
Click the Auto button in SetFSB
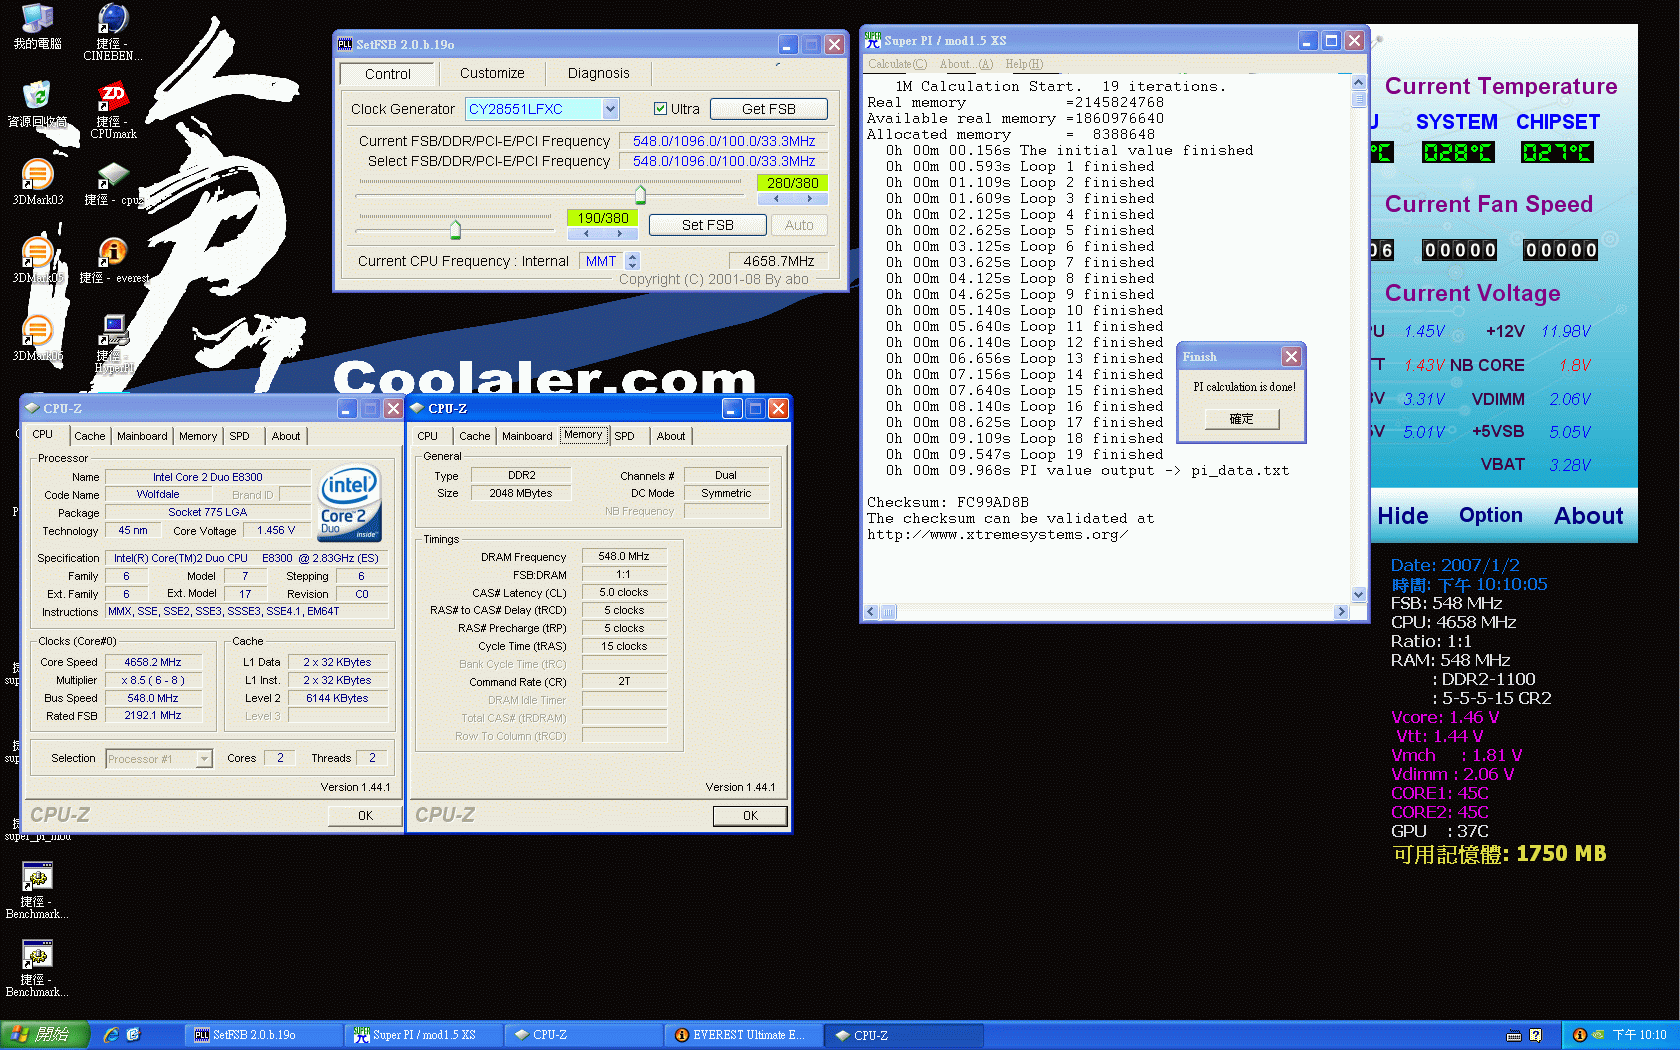(x=799, y=225)
